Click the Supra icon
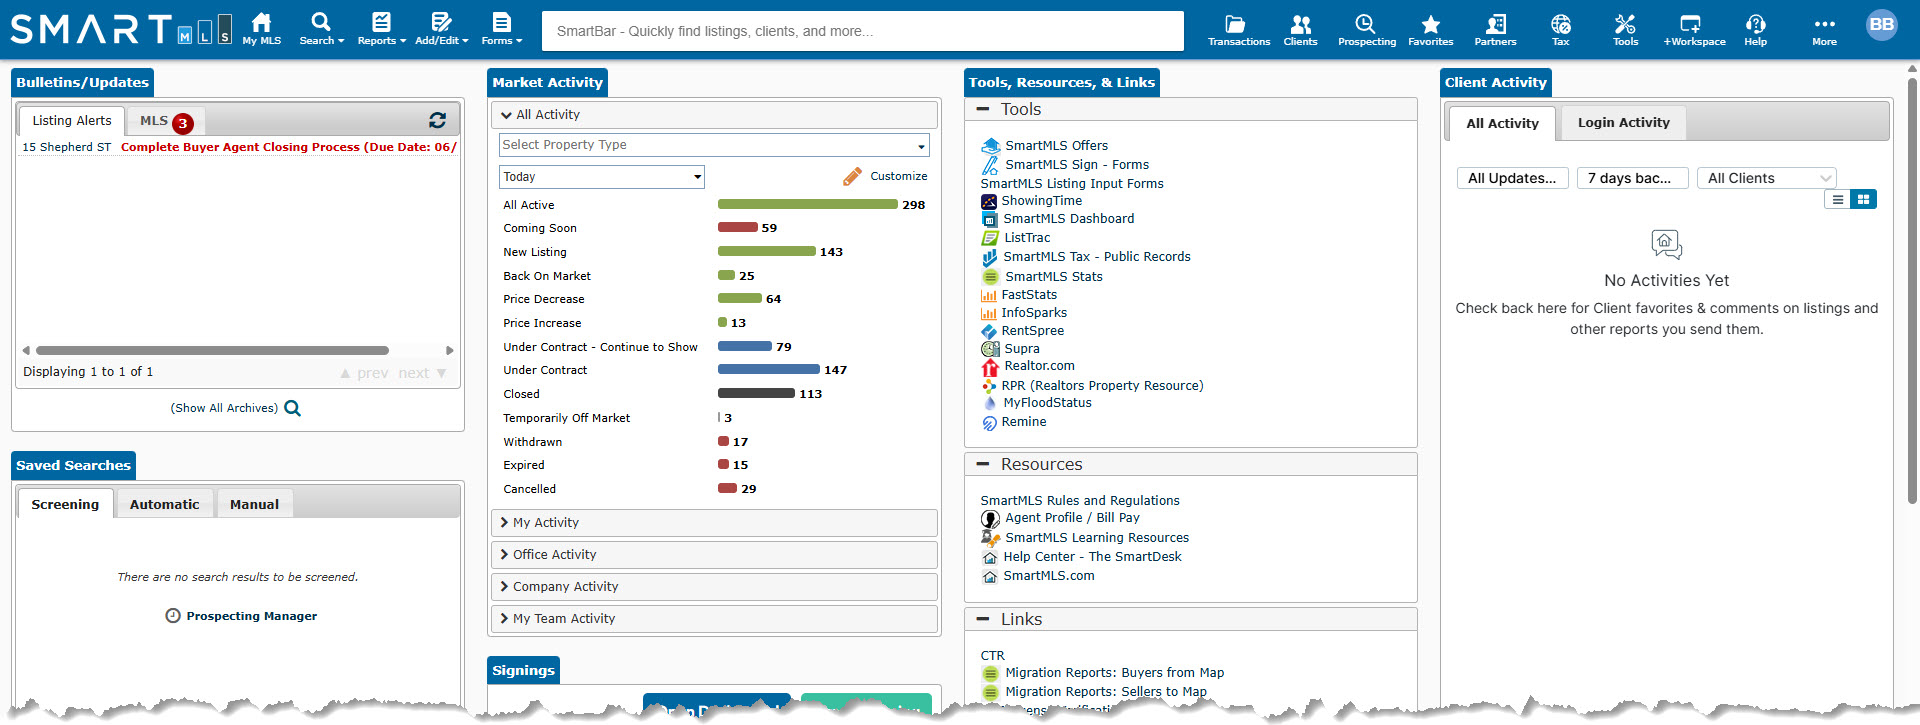 990,349
